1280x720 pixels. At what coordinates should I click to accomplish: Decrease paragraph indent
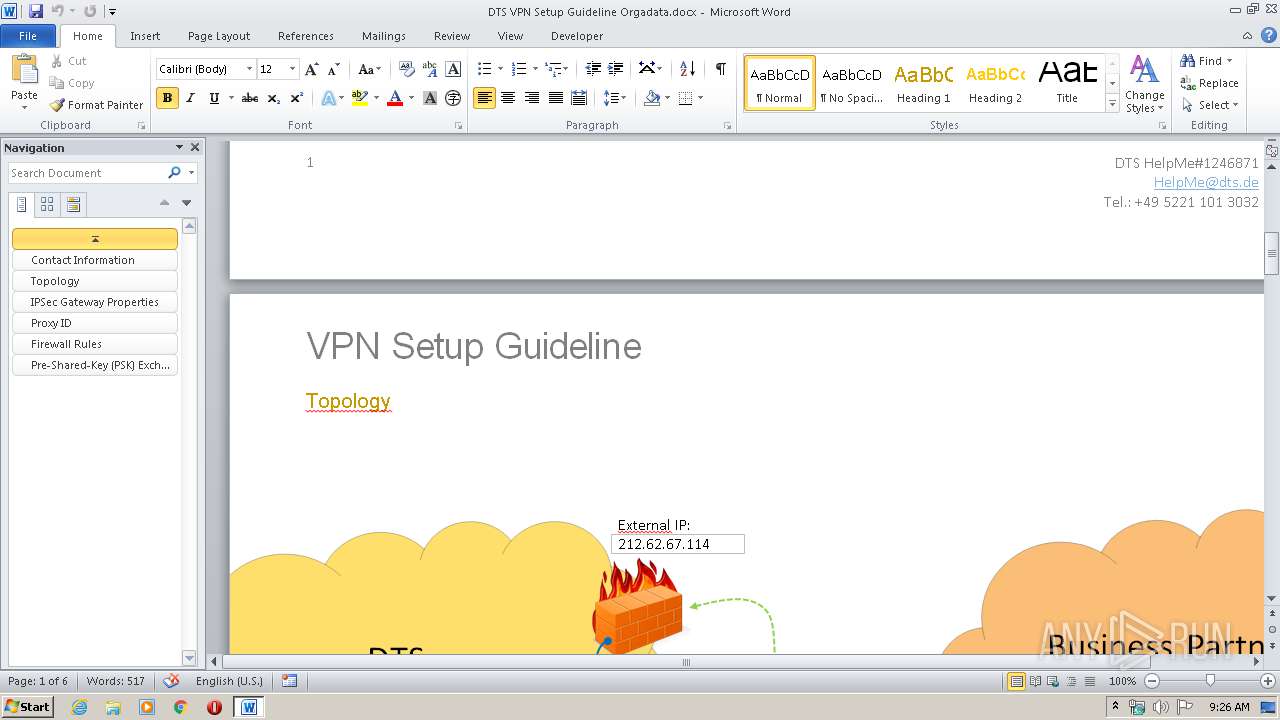click(x=593, y=69)
